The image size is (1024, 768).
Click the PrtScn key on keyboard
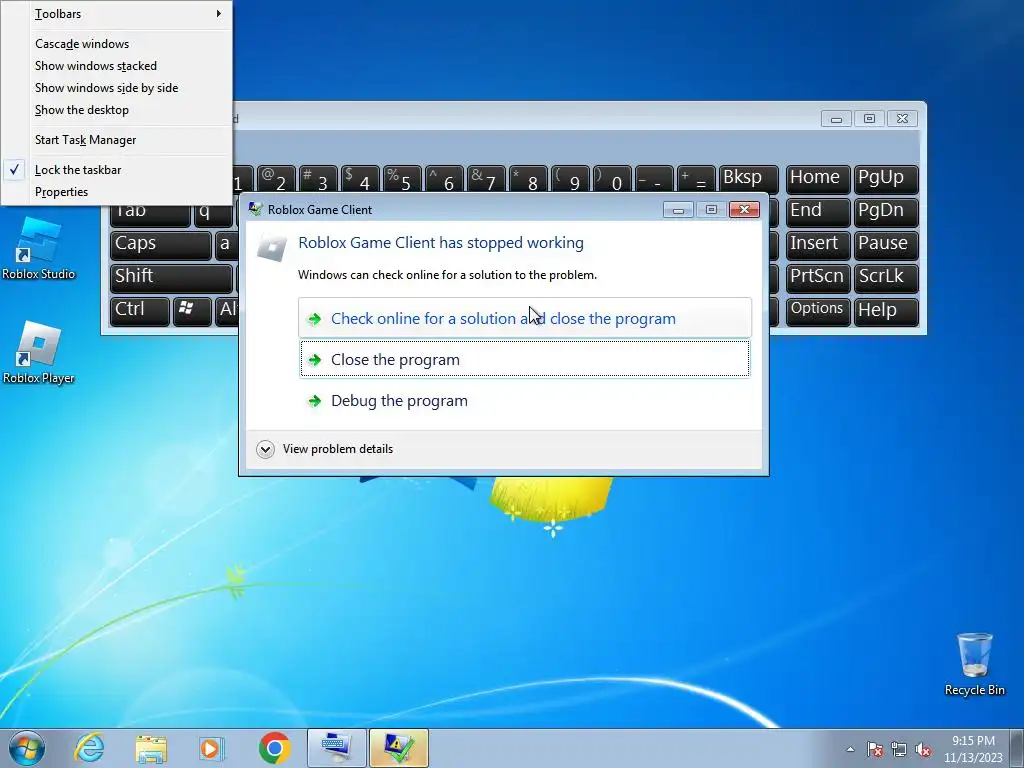[x=818, y=278]
